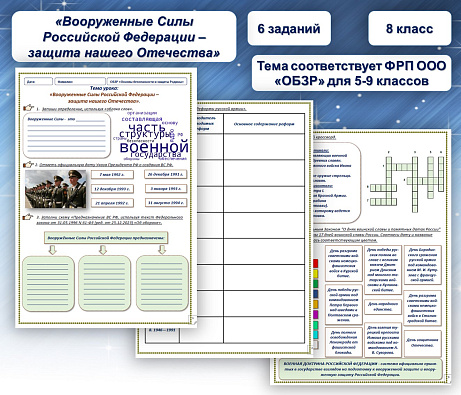The height and width of the screenshot is (395, 461).
Task: Click the Stalingrad battle card
Action: pos(422,307)
